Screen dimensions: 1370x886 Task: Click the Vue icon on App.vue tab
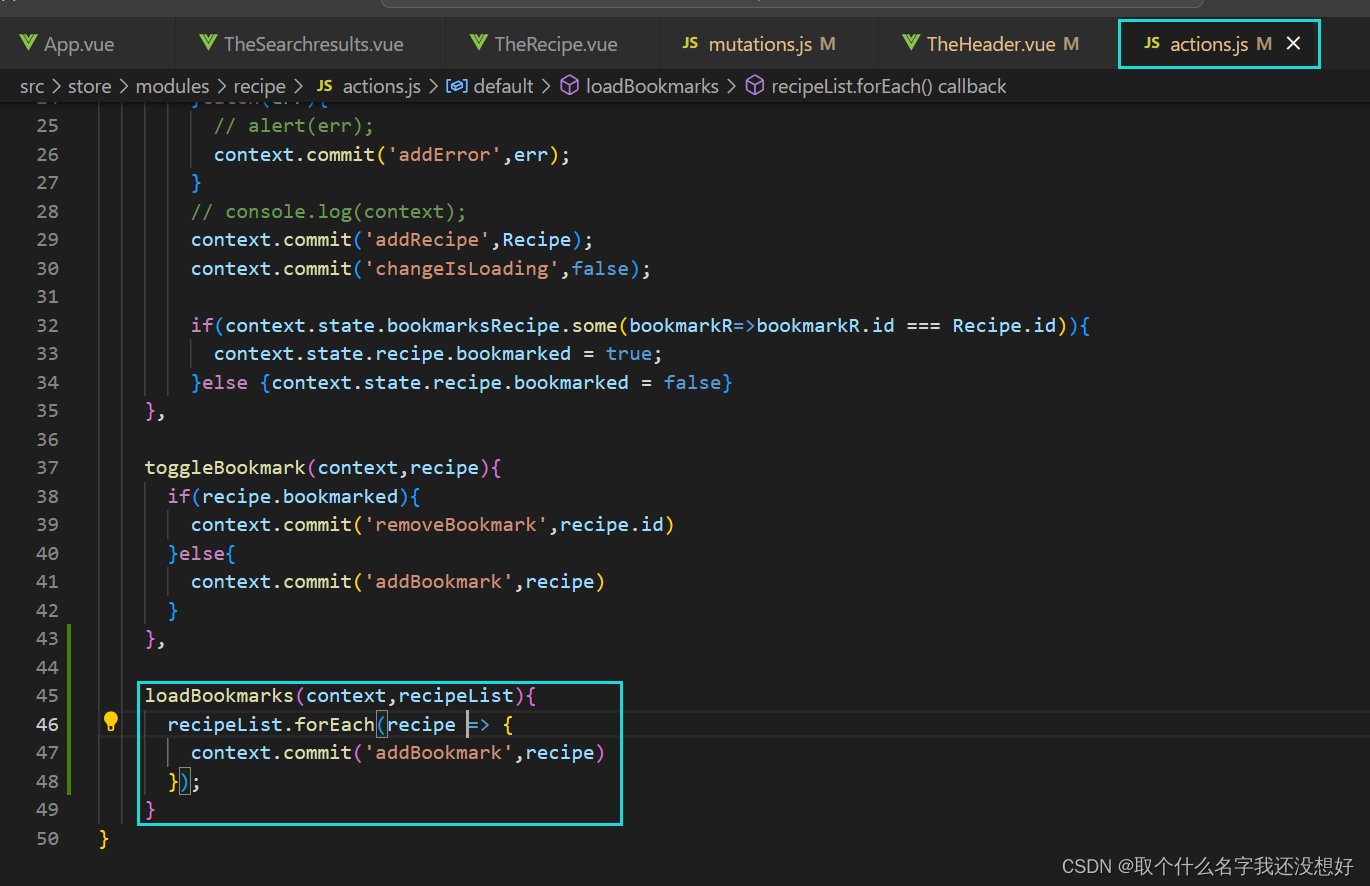[28, 43]
